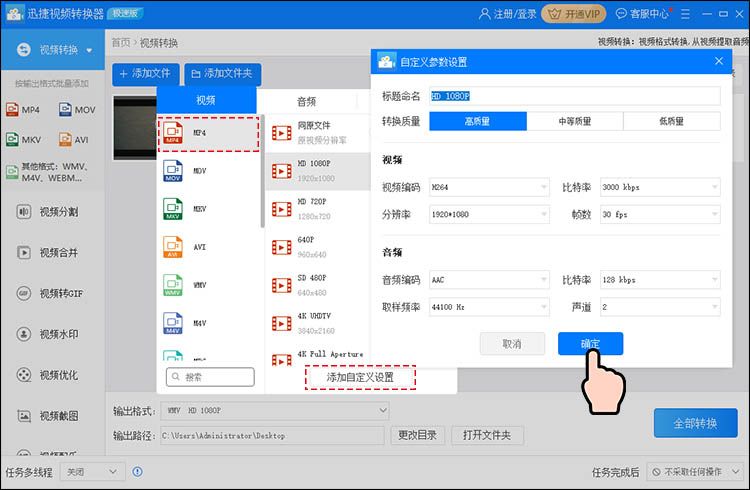
Task: Select MKV quick format in left sidebar
Action: [x=23, y=140]
